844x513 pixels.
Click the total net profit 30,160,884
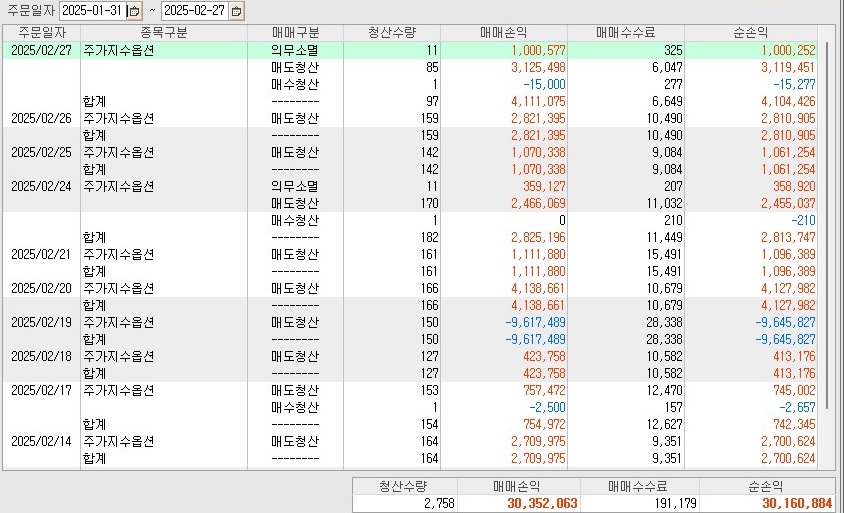[797, 503]
